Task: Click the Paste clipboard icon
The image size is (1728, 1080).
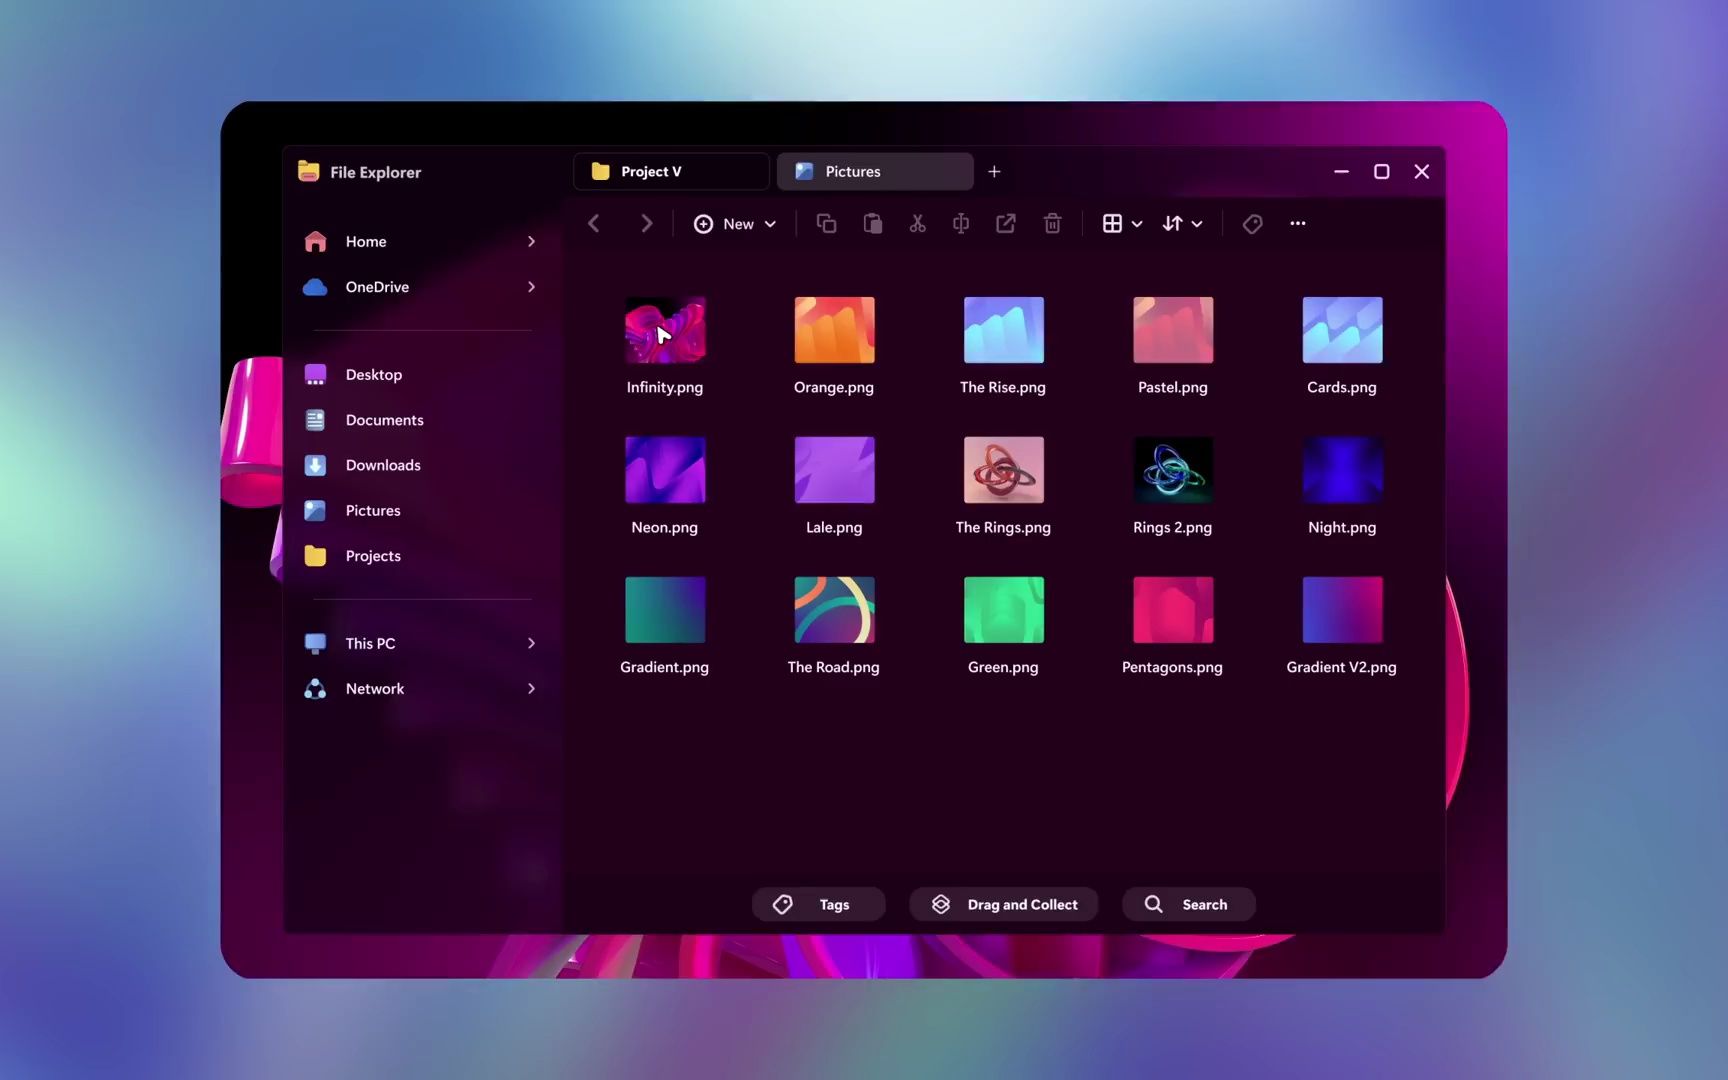Action: coord(872,224)
